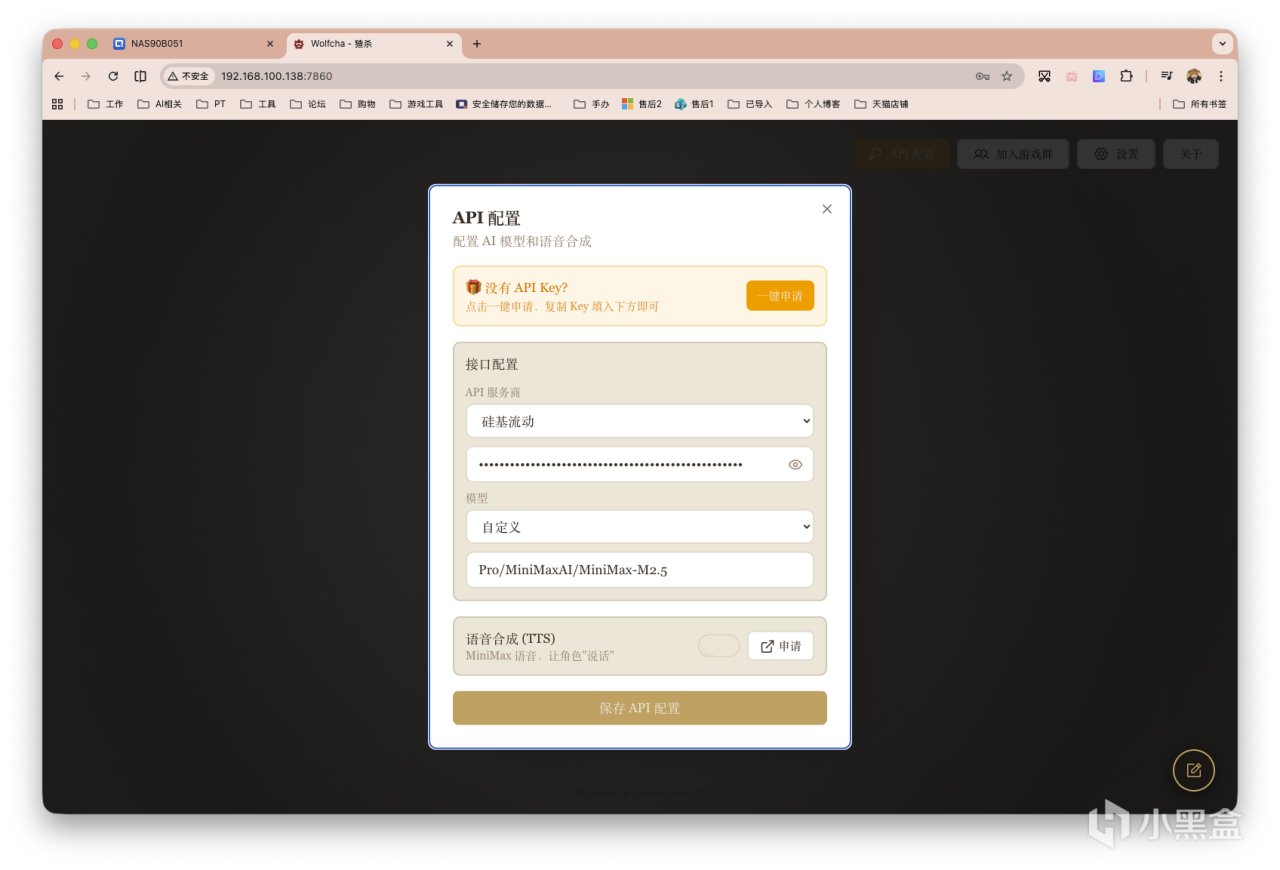Open the browser three-dot menu
Screen dimensions: 1280x870
(x=1220, y=76)
